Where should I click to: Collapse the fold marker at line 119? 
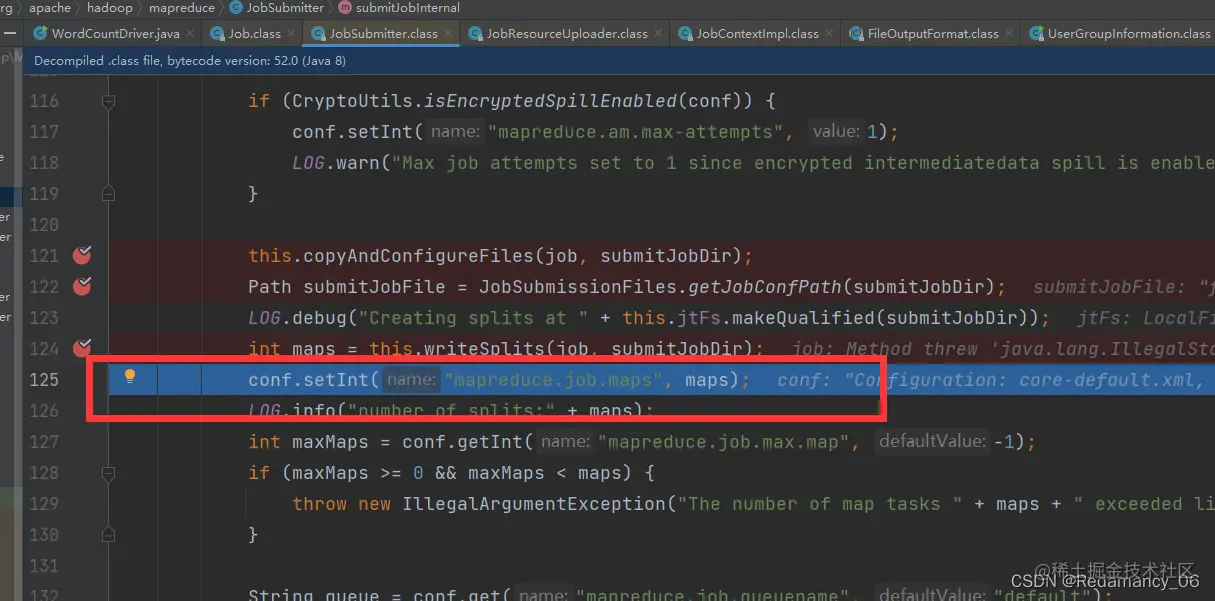tap(108, 194)
